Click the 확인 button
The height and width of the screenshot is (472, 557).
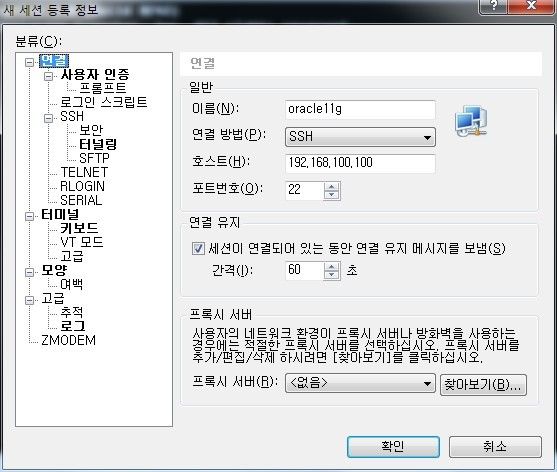(393, 447)
